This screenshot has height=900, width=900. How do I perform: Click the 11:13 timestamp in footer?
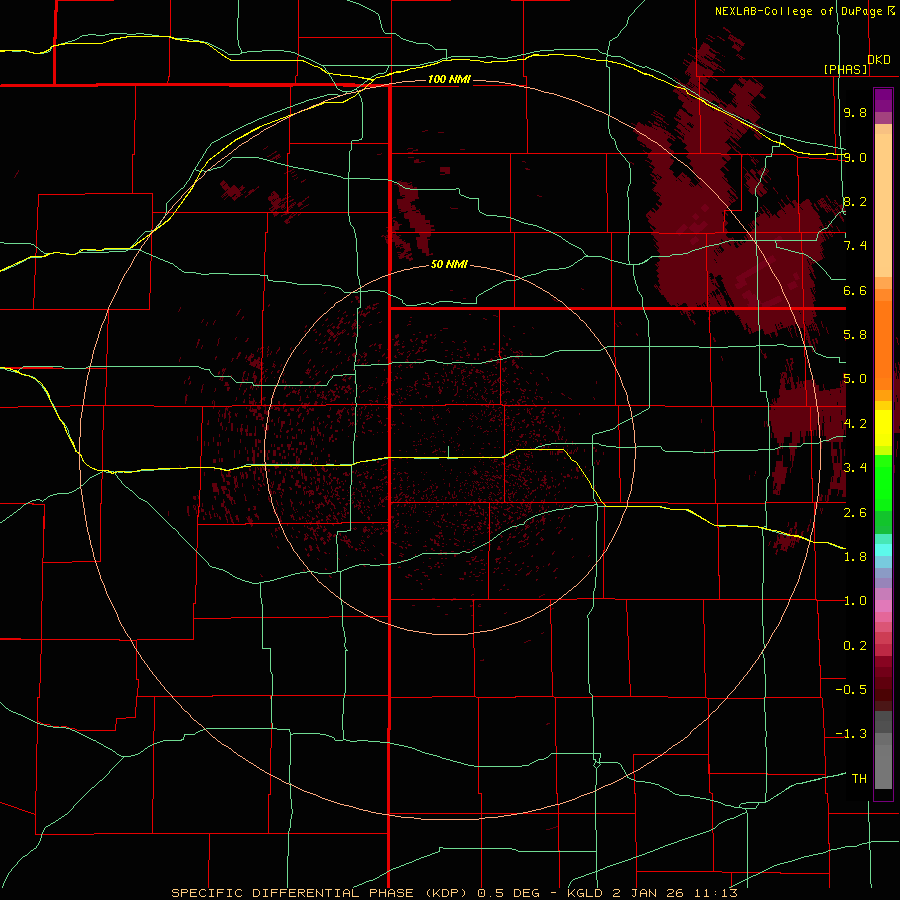715,893
